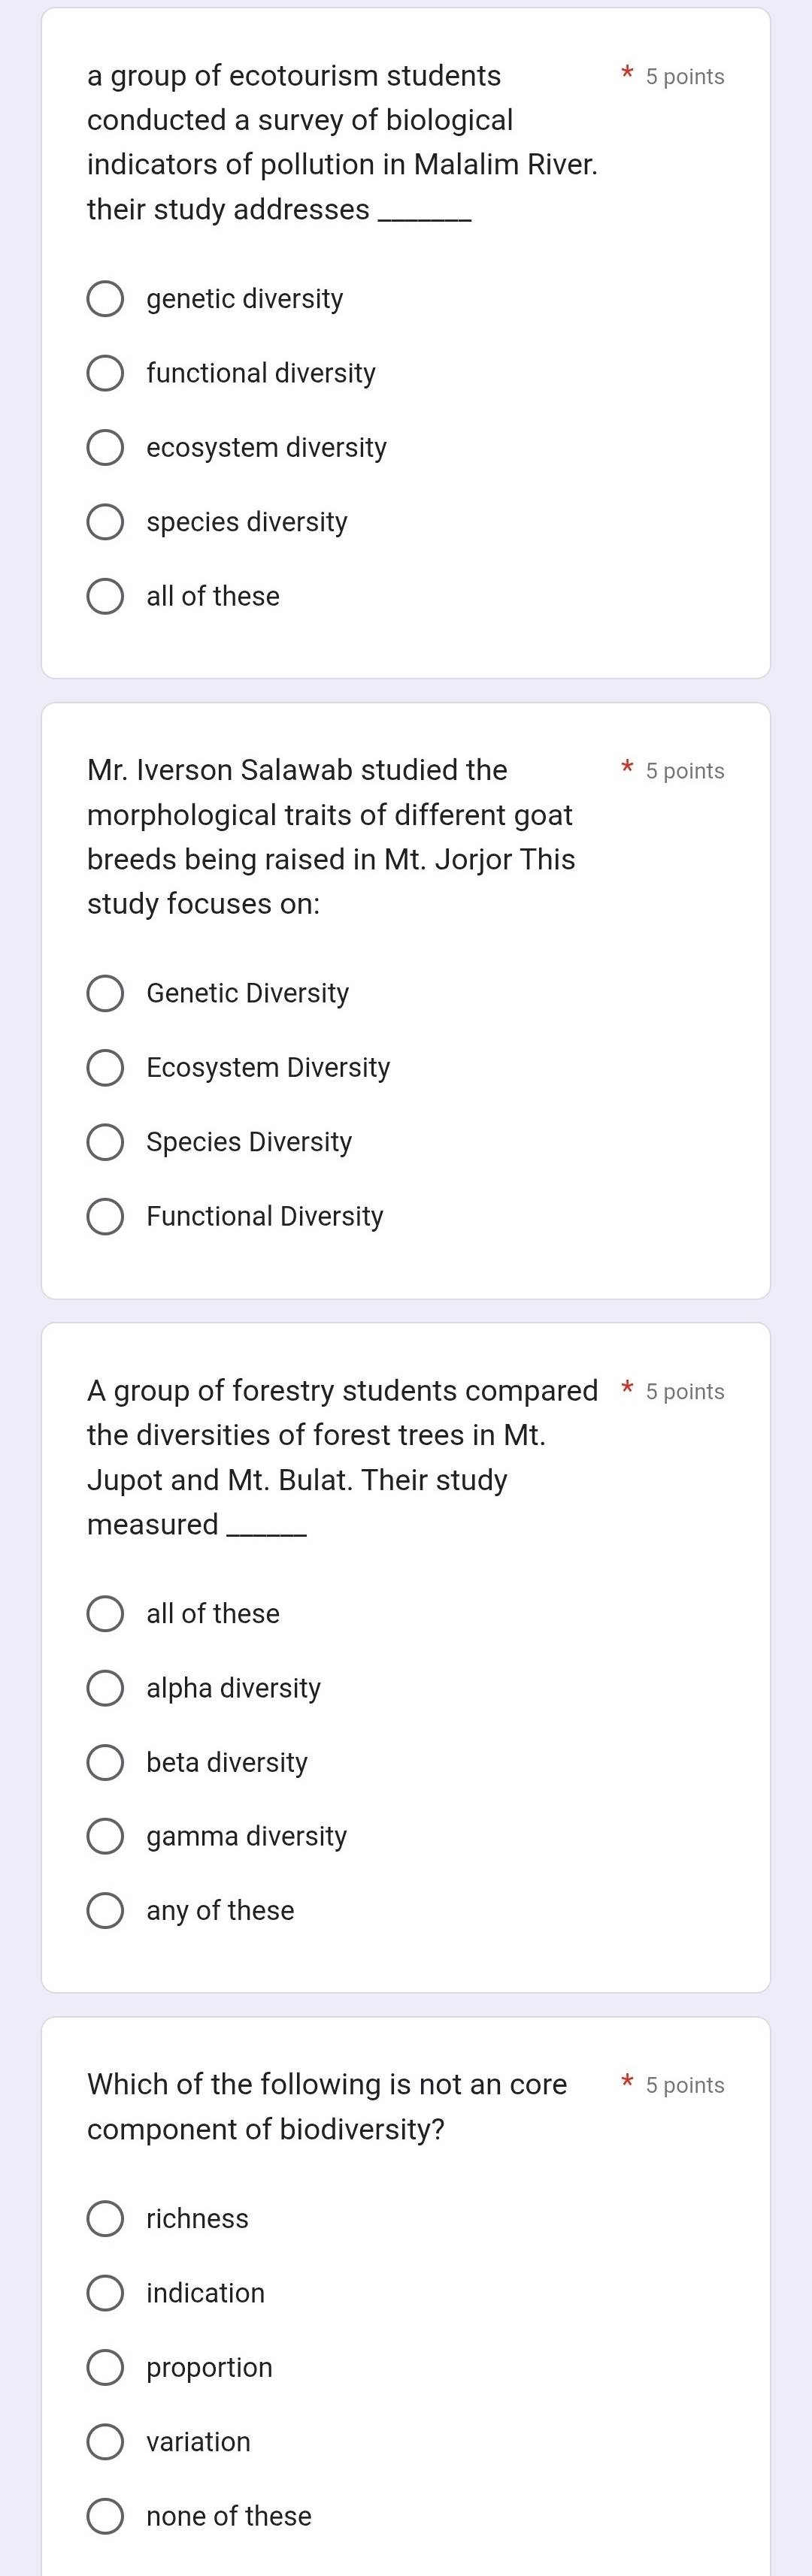812x2576 pixels.
Task: Select the 'variation' answer option
Action: (x=105, y=2442)
